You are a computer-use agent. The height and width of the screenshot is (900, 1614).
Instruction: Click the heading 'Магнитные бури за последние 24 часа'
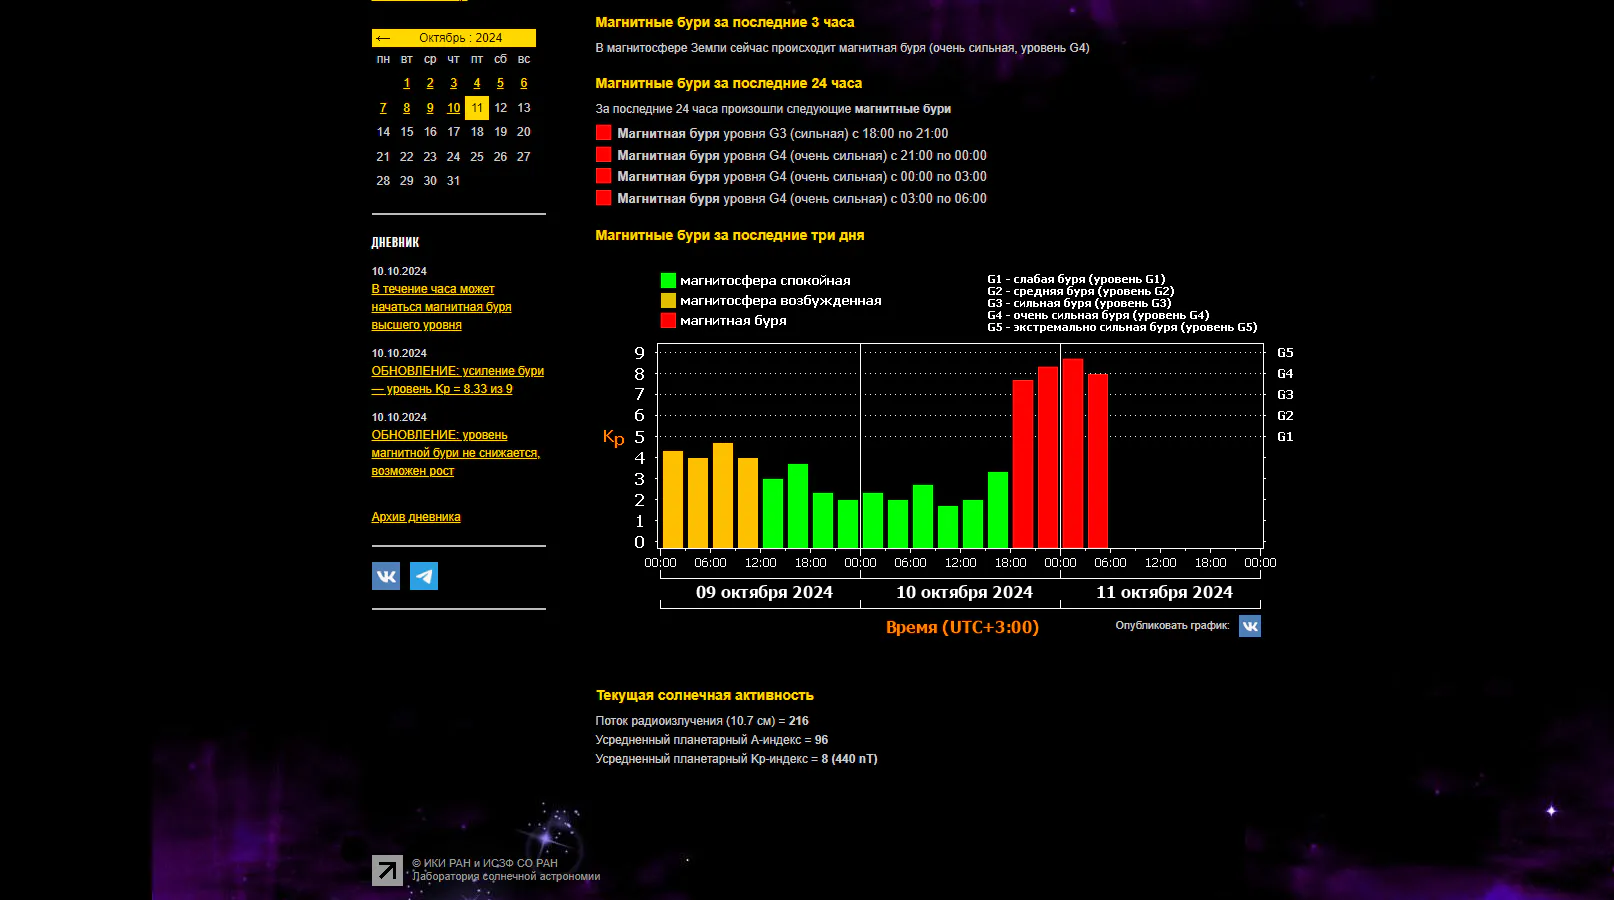729,83
